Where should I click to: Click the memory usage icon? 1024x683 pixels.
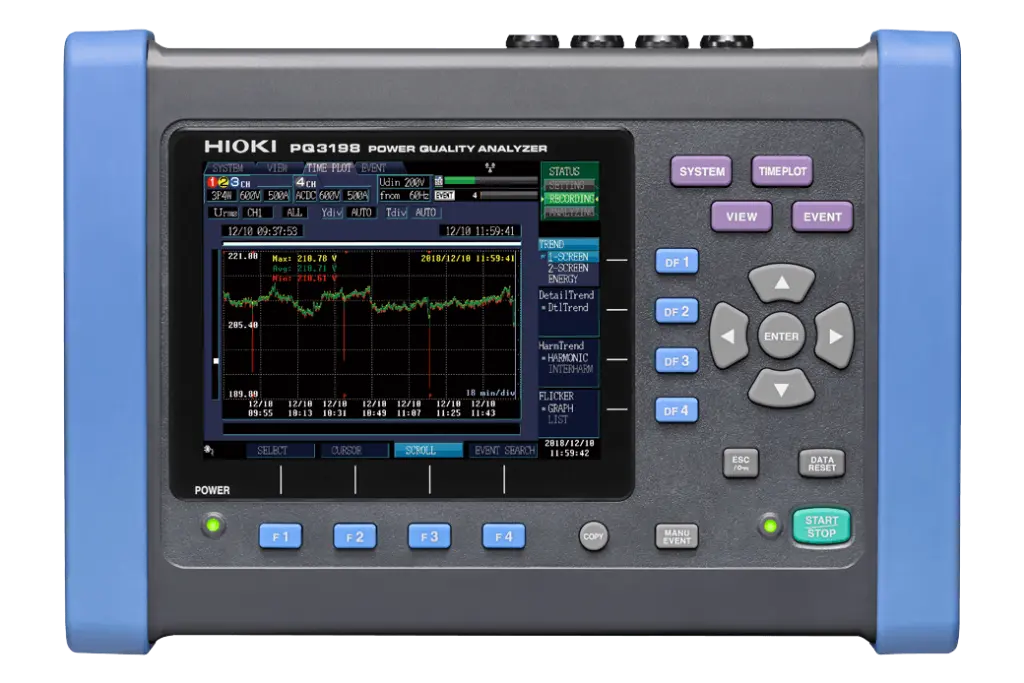tap(439, 181)
